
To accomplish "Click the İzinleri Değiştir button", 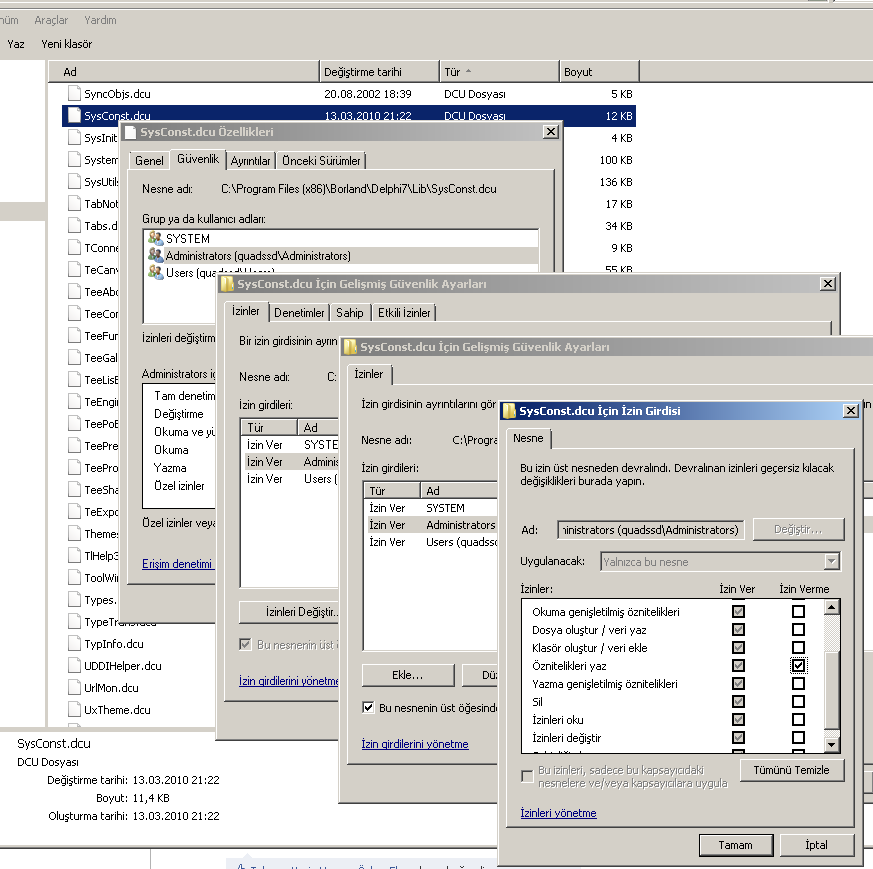I will pyautogui.click(x=290, y=612).
